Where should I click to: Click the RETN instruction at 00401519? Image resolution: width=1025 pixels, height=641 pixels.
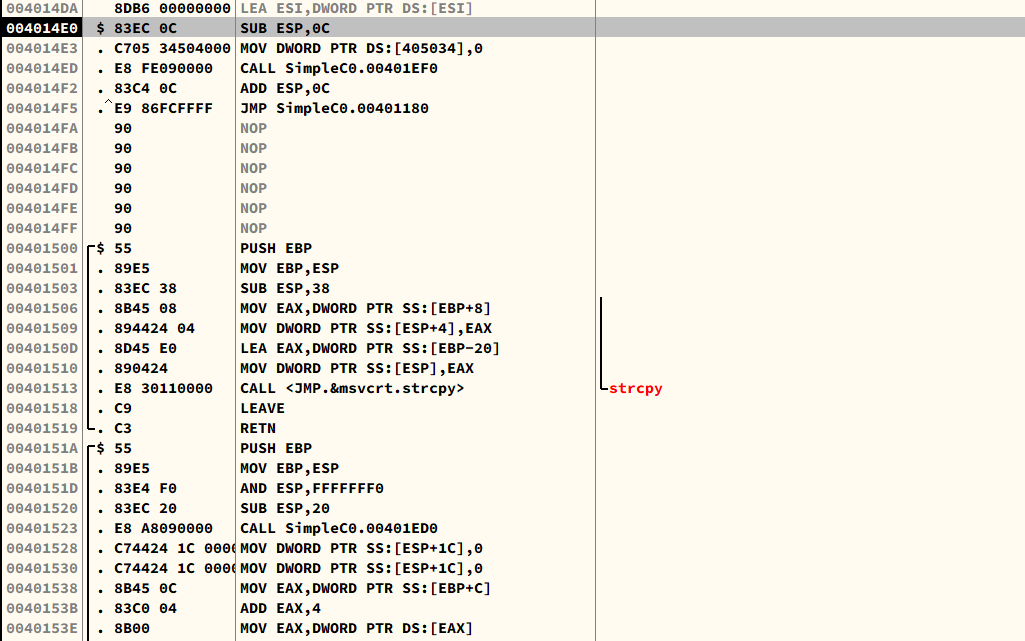point(257,428)
